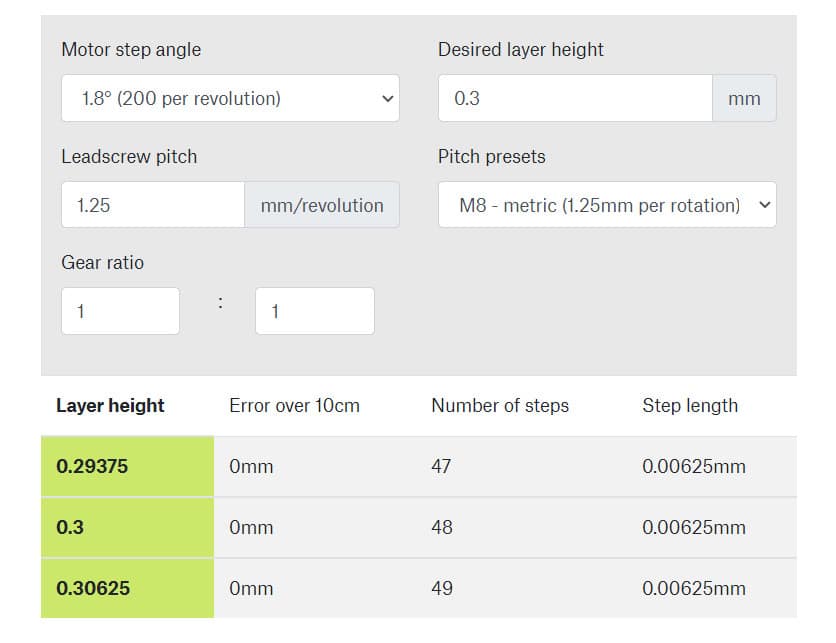
Task: Select the 0.3 layer height green cell
Action: tap(127, 527)
